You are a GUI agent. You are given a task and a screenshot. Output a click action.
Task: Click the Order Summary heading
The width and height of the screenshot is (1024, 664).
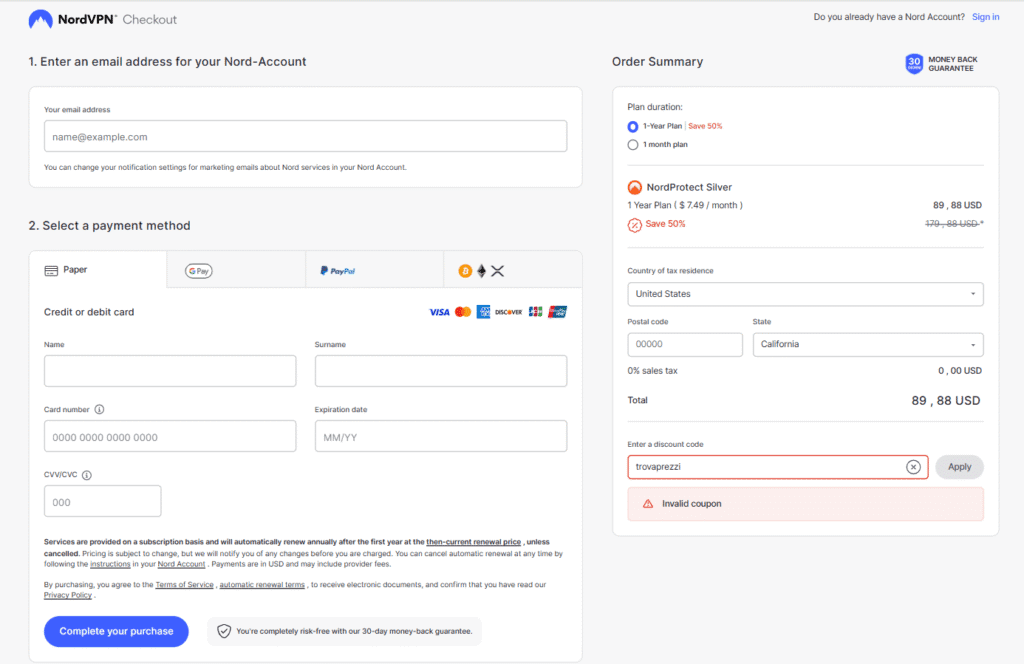point(657,62)
